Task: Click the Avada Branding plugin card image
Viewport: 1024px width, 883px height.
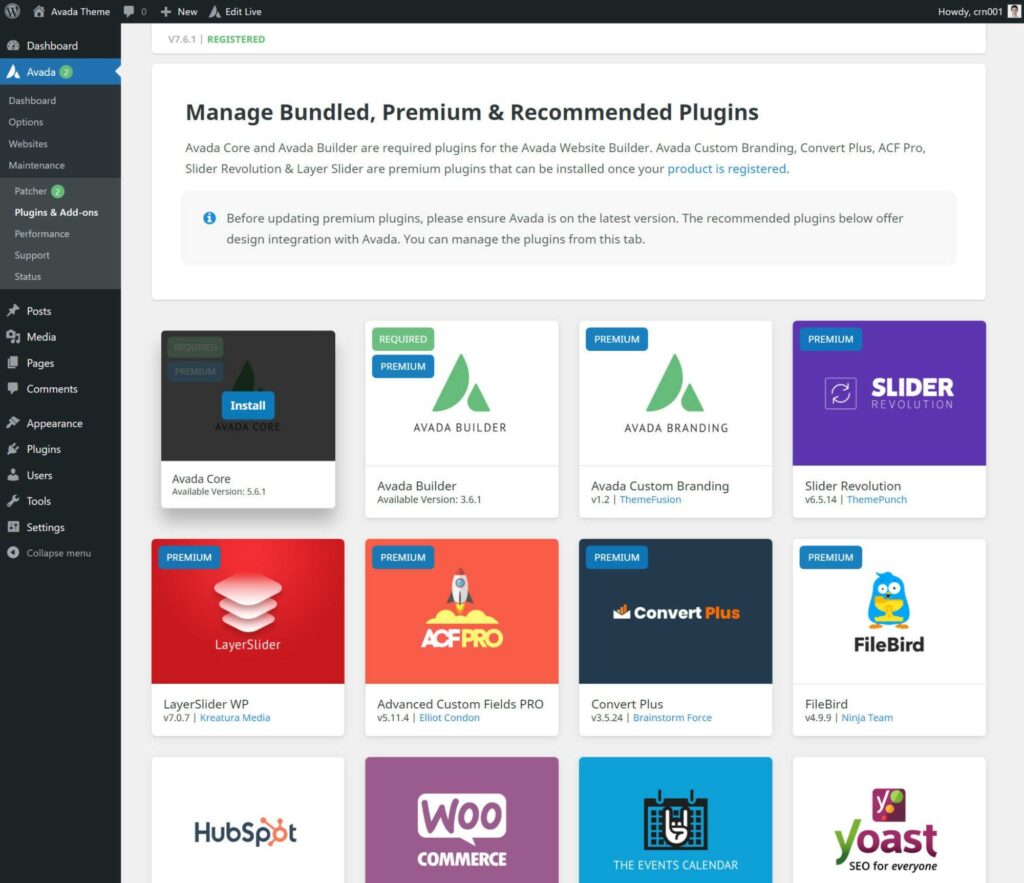Action: click(675, 393)
